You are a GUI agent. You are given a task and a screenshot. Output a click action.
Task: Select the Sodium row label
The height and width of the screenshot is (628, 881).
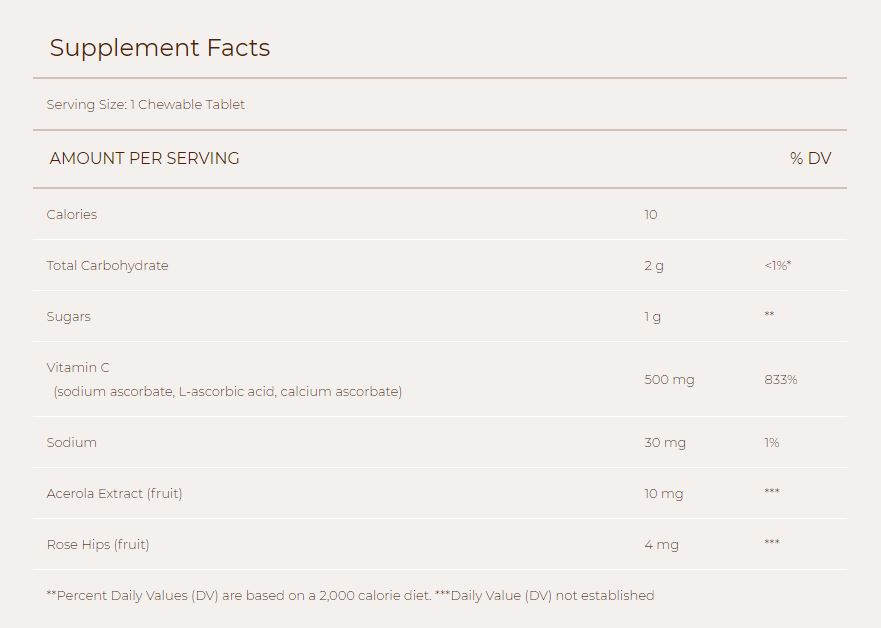[71, 443]
